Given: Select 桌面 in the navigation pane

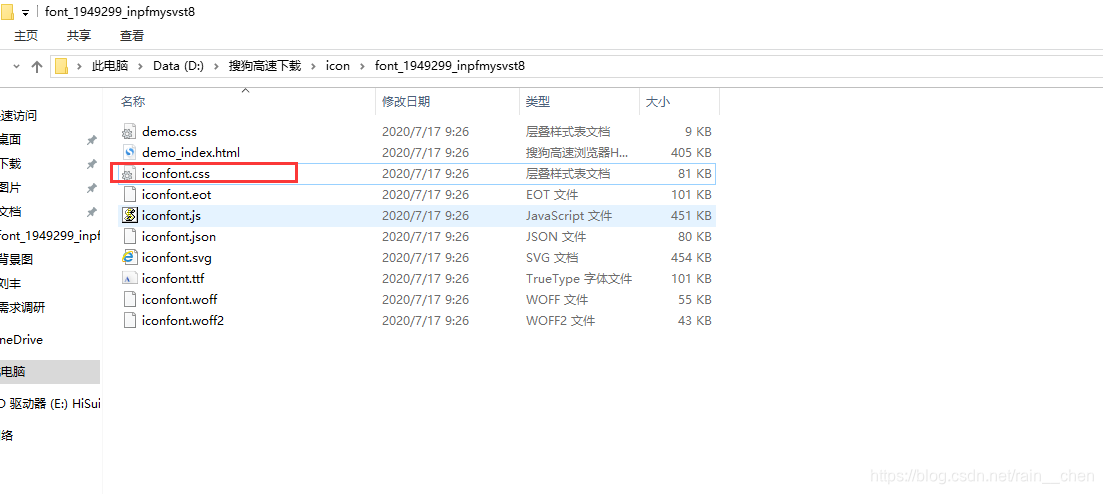Looking at the screenshot, I should click(10, 140).
